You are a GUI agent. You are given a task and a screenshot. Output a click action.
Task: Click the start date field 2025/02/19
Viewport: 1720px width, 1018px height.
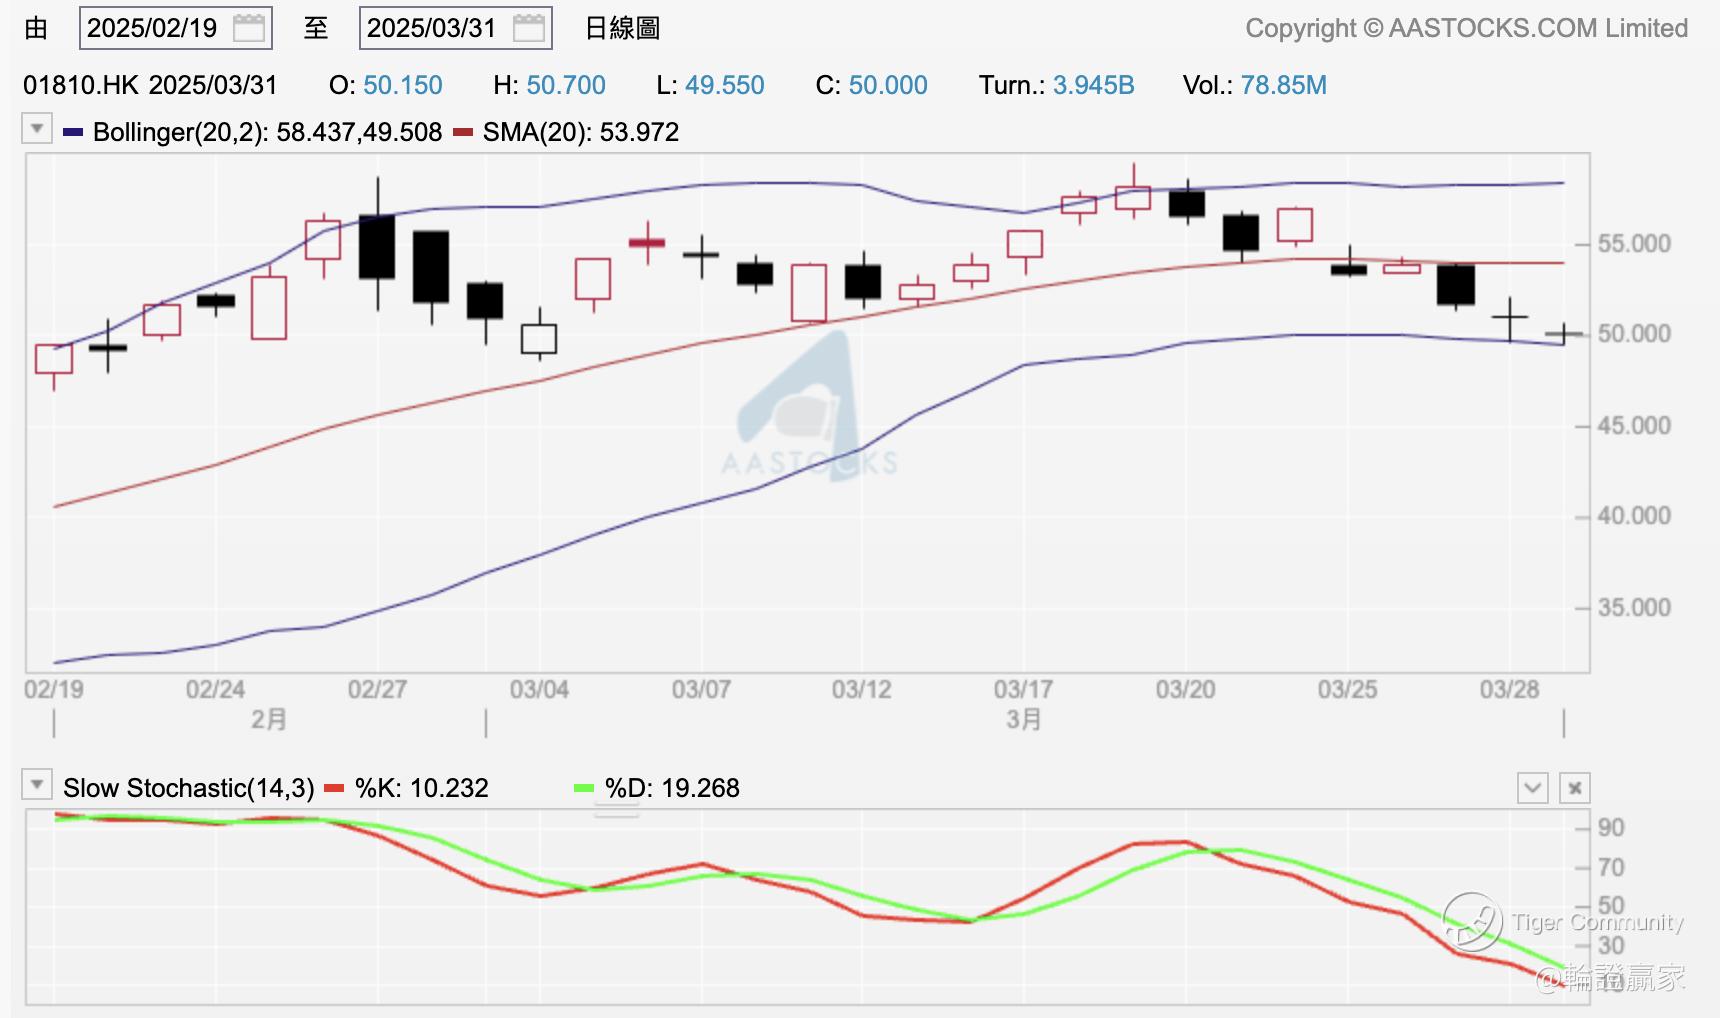pos(176,28)
